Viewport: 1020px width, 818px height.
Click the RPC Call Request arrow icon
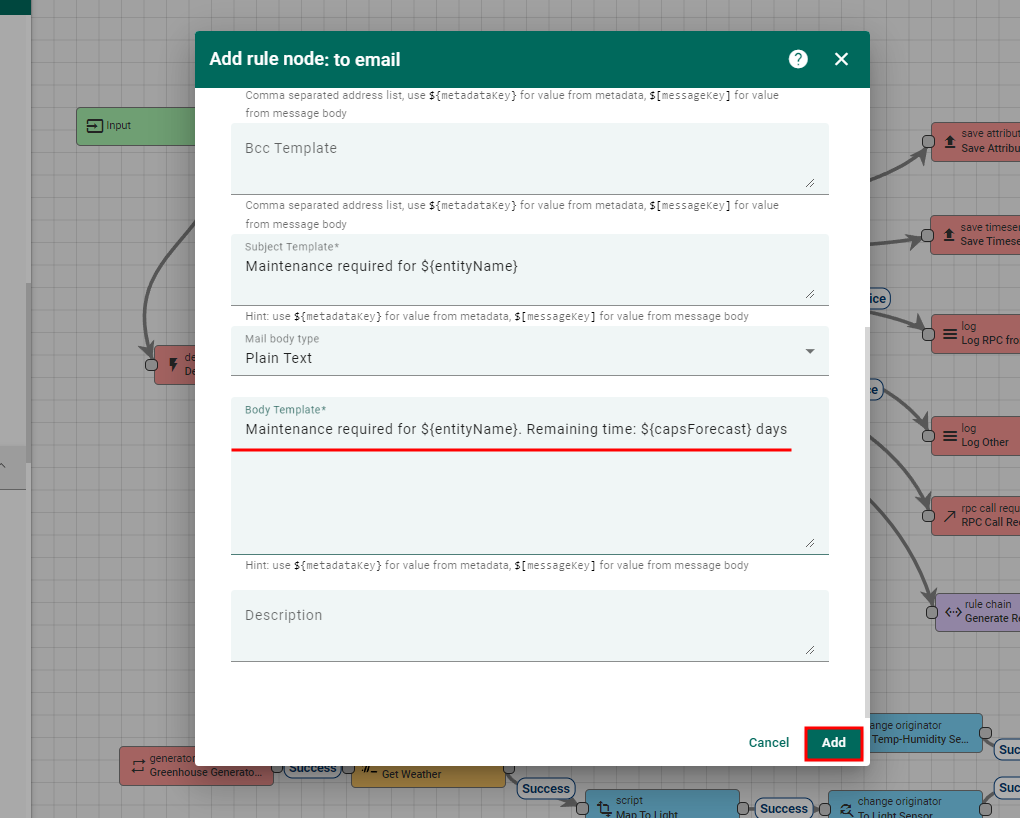[949, 515]
